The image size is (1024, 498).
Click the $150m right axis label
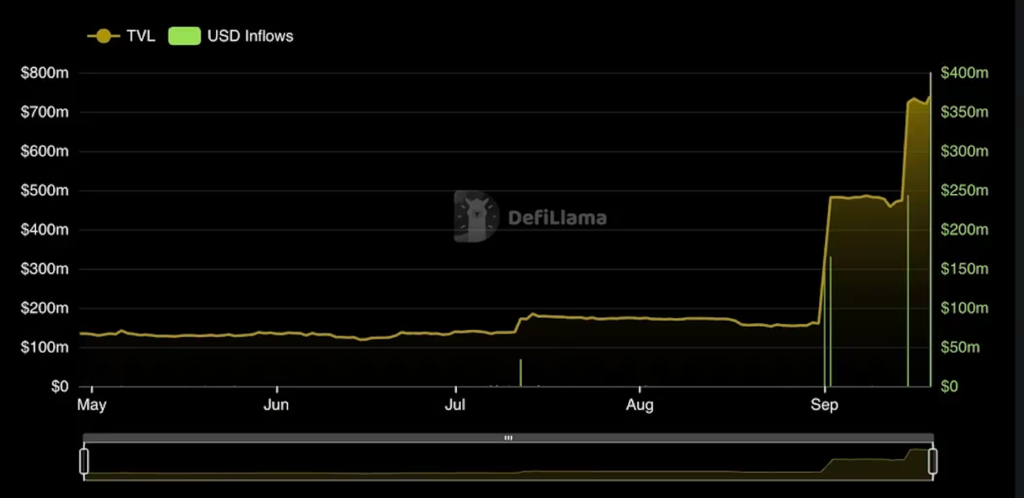(x=965, y=269)
